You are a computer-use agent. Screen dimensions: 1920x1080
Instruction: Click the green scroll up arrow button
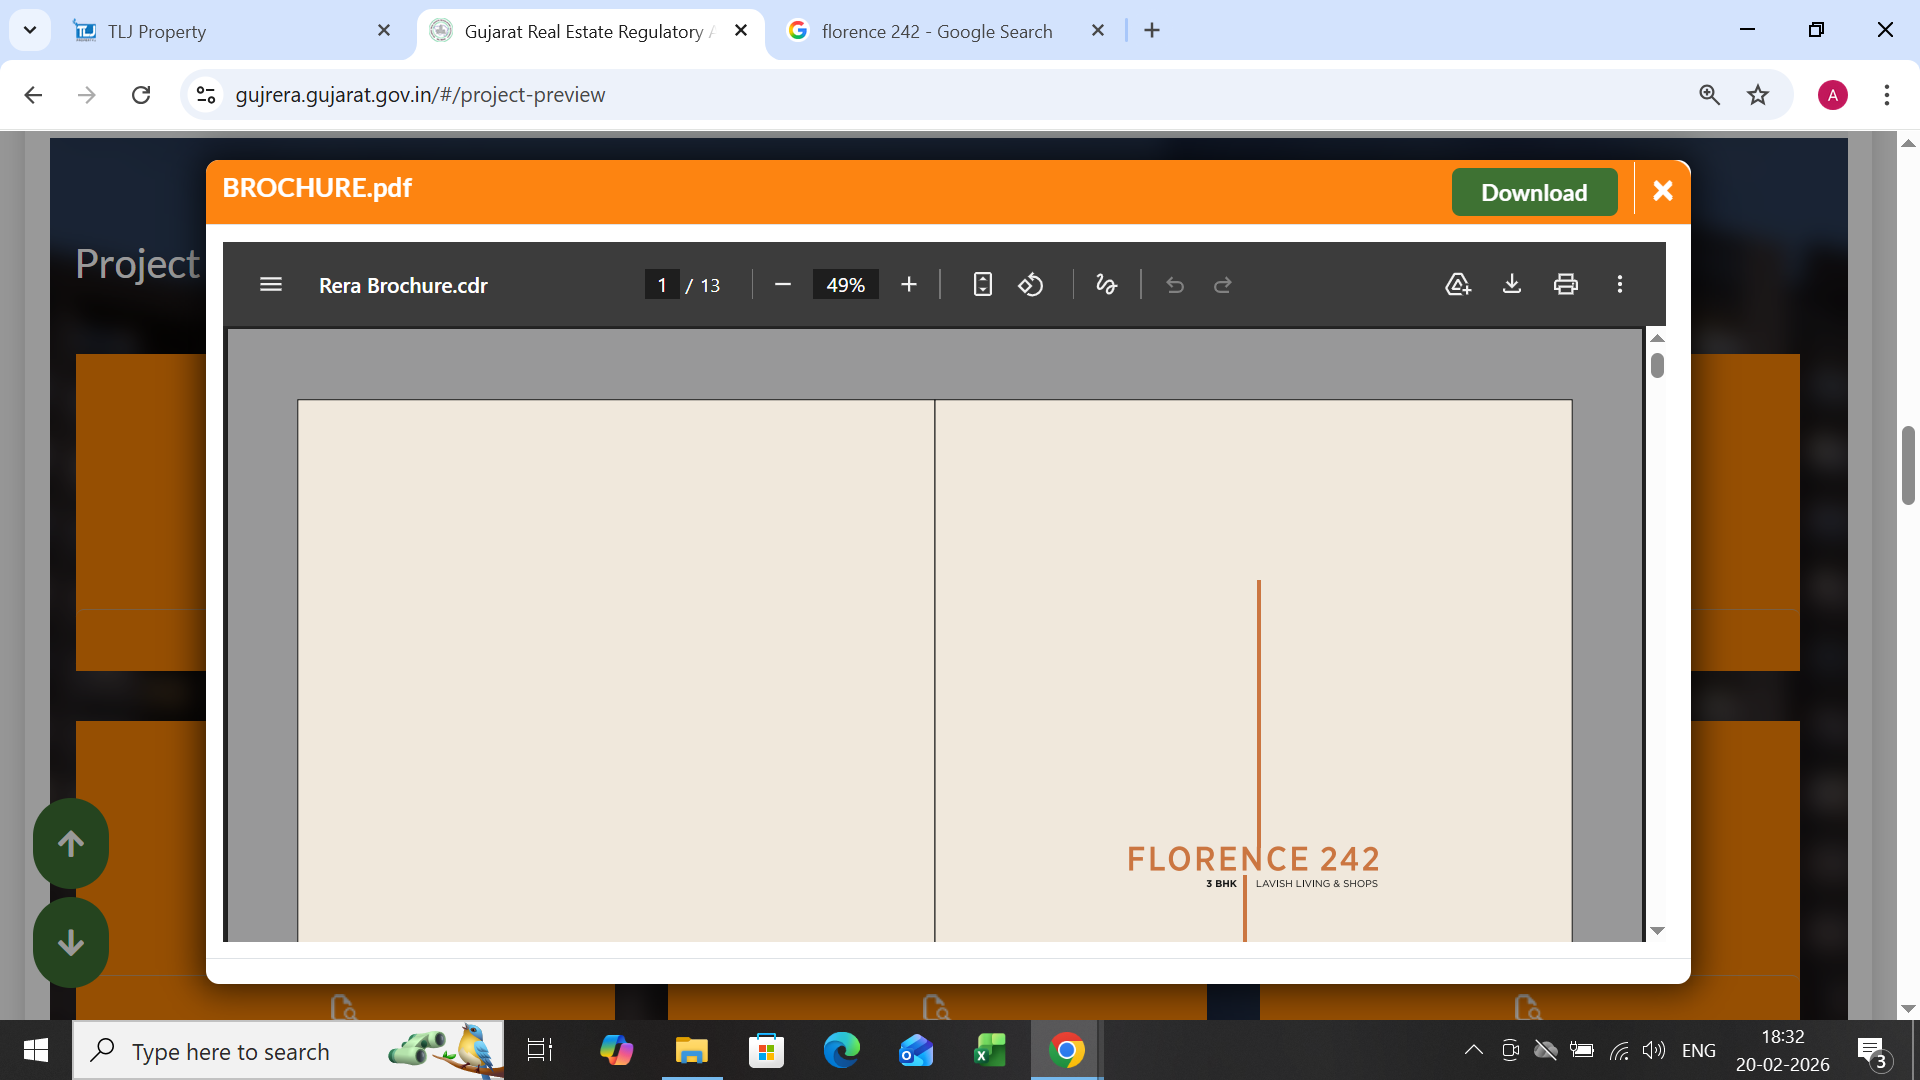[x=71, y=843]
